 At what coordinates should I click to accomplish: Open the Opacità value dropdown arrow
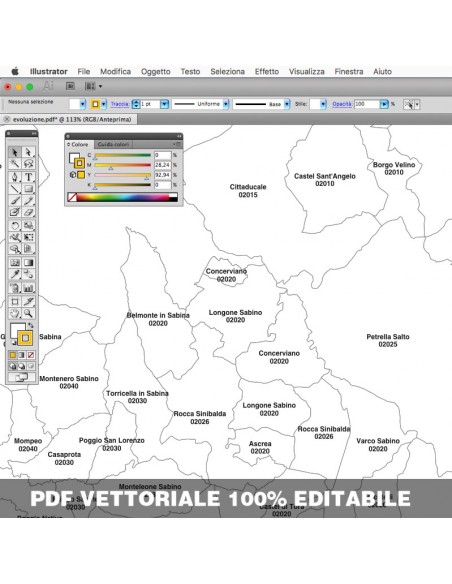(x=384, y=104)
